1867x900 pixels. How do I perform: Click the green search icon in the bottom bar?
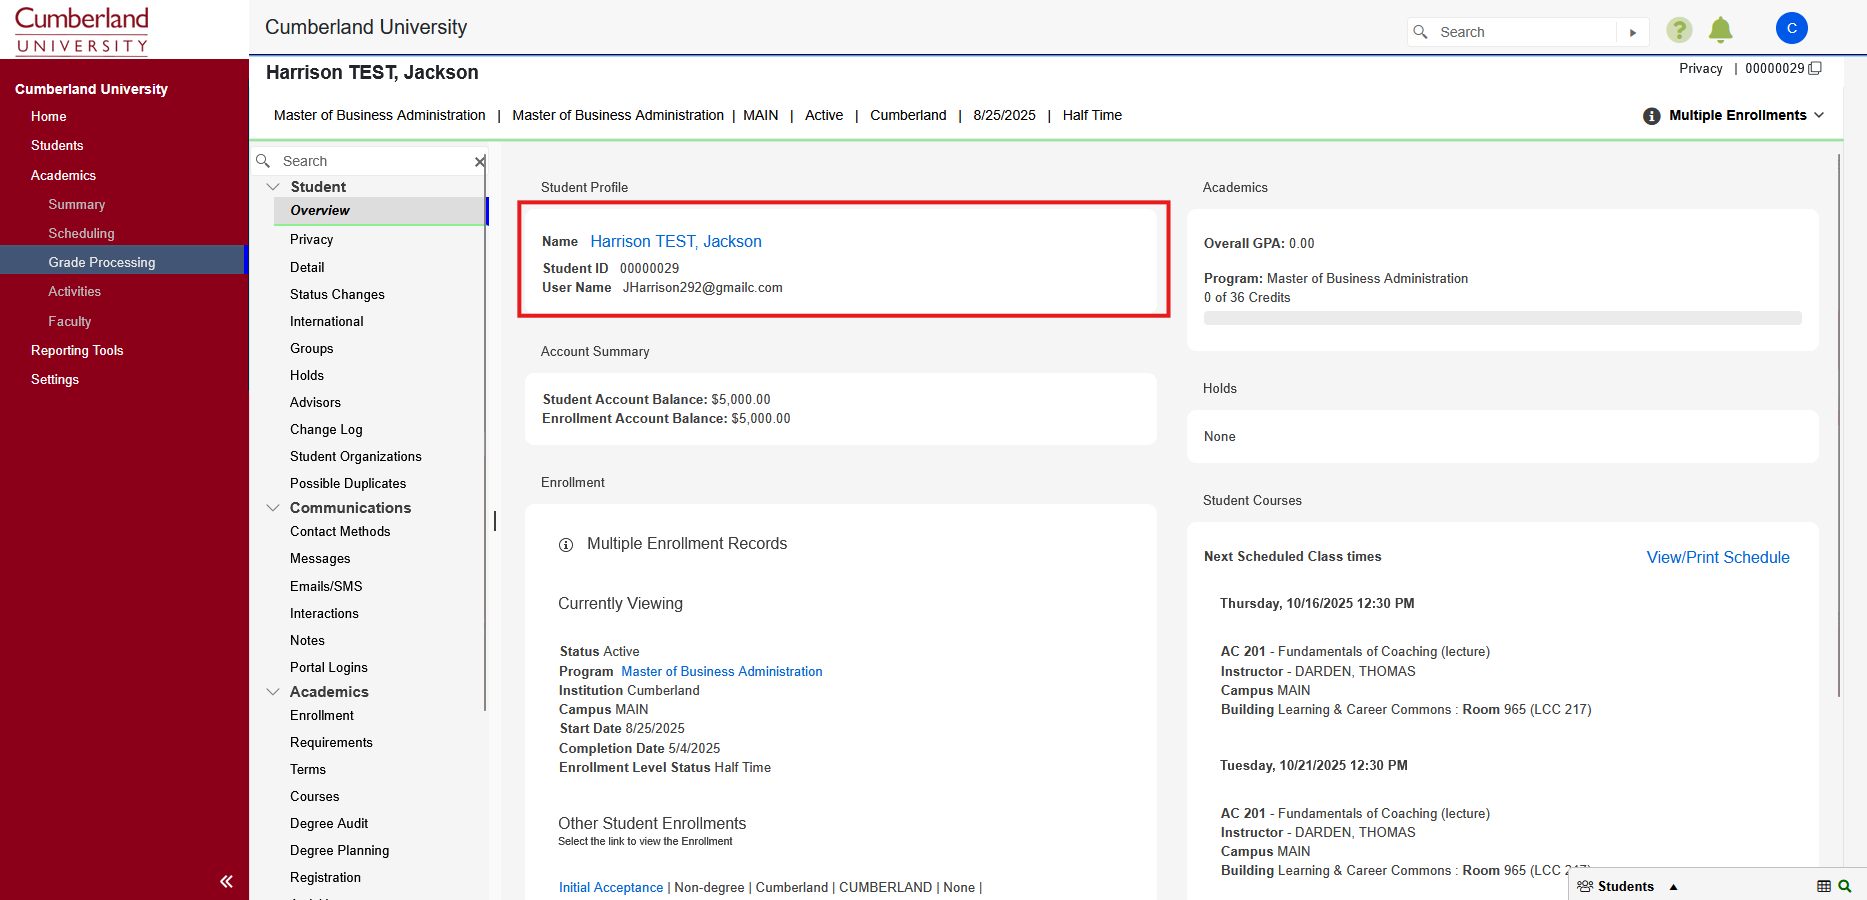click(x=1845, y=886)
